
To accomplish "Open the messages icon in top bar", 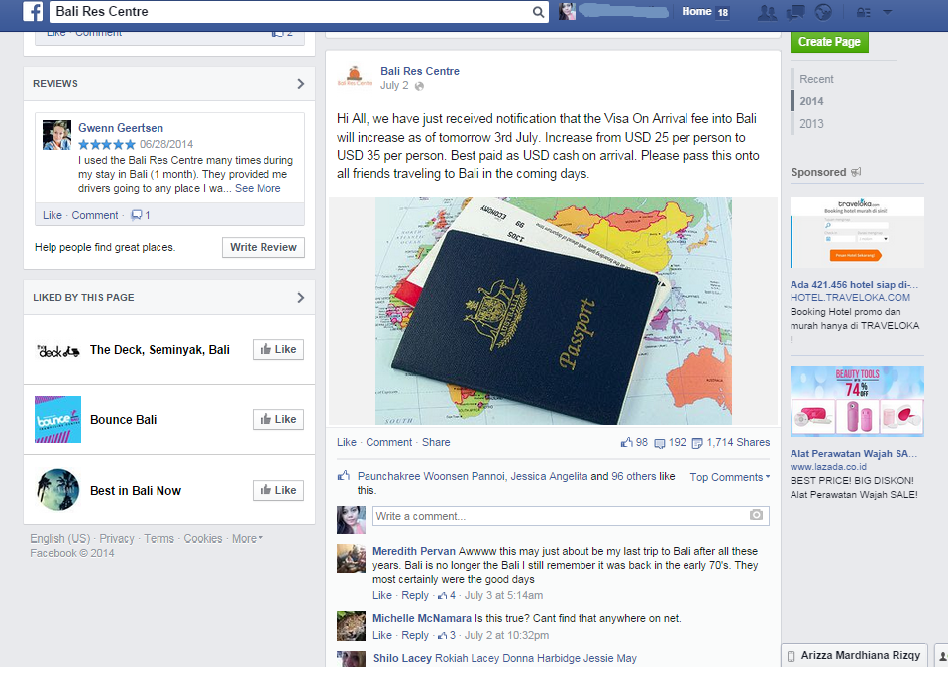I will point(795,12).
